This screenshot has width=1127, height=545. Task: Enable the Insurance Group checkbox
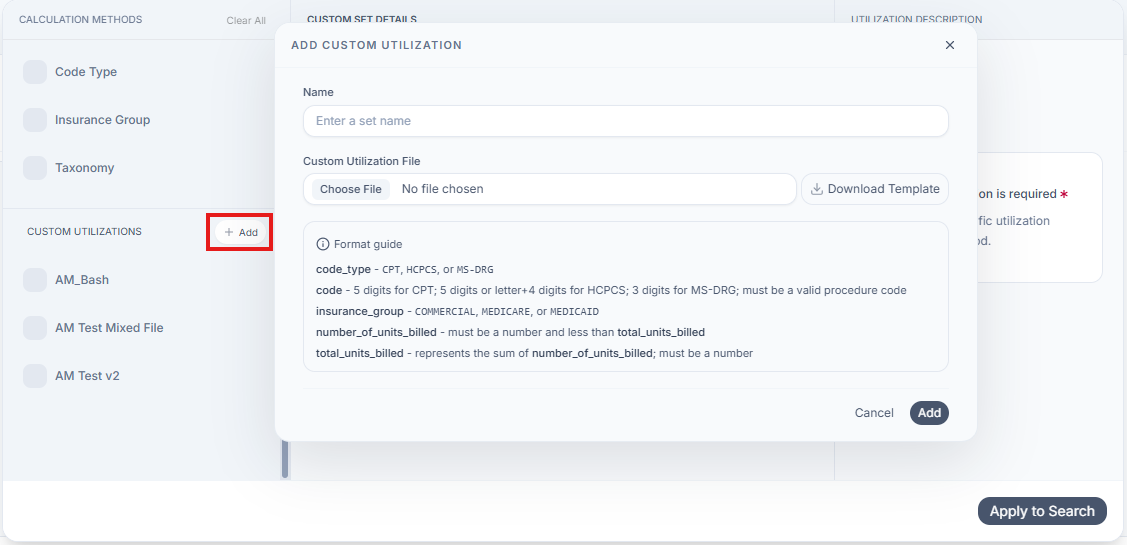pos(34,120)
